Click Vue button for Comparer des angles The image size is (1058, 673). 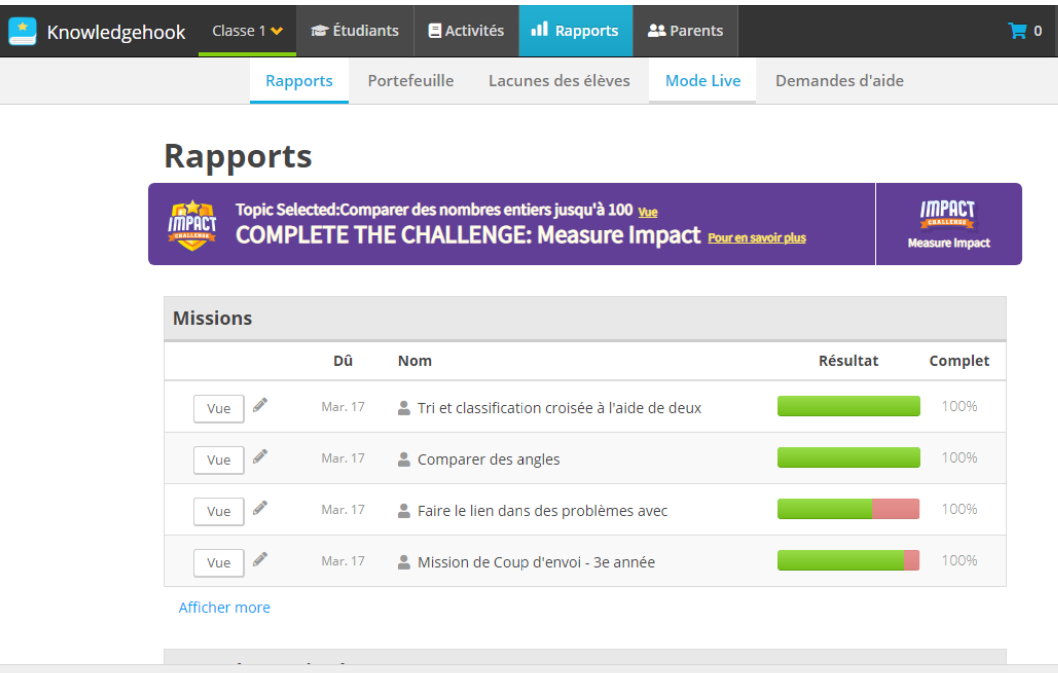pyautogui.click(x=219, y=460)
